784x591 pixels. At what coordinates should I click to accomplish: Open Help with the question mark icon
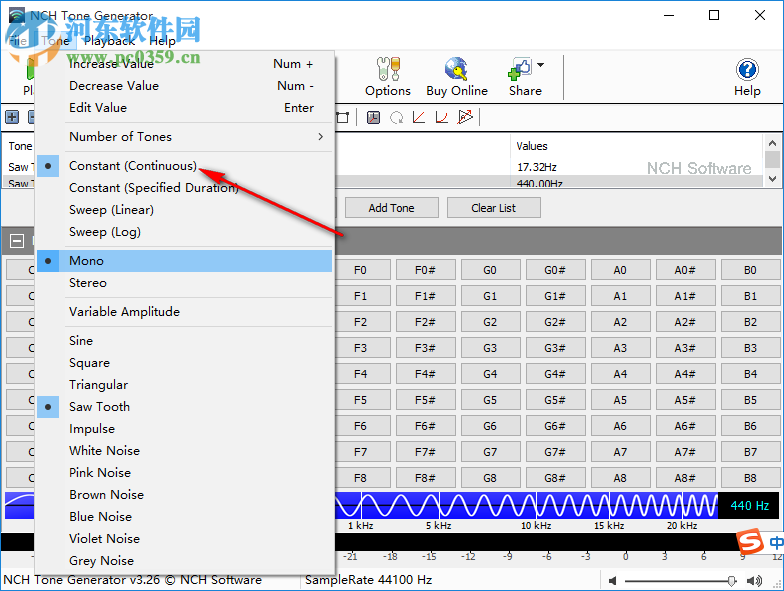click(747, 70)
